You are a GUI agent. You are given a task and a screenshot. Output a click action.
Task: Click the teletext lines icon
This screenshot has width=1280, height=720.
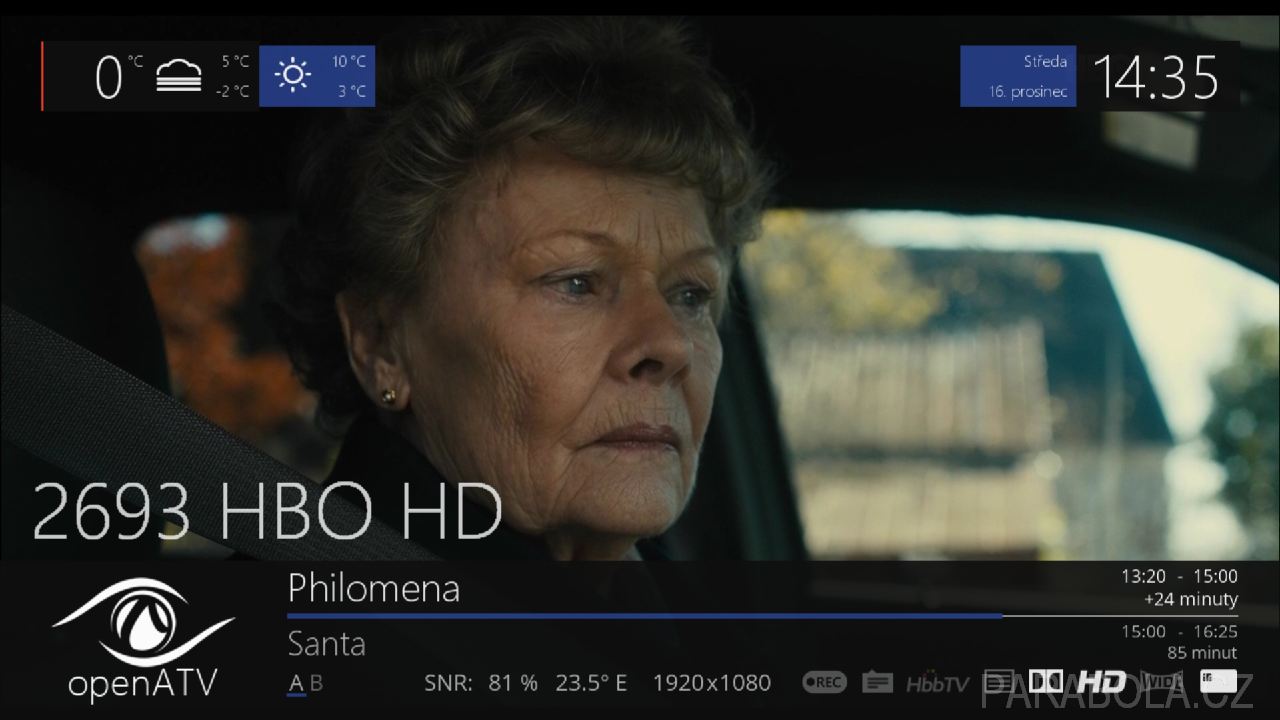(x=998, y=682)
